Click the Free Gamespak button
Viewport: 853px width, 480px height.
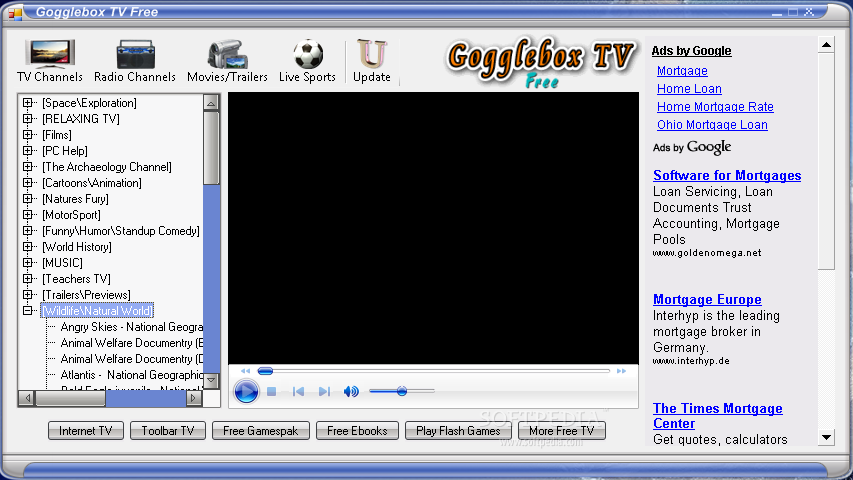[261, 430]
